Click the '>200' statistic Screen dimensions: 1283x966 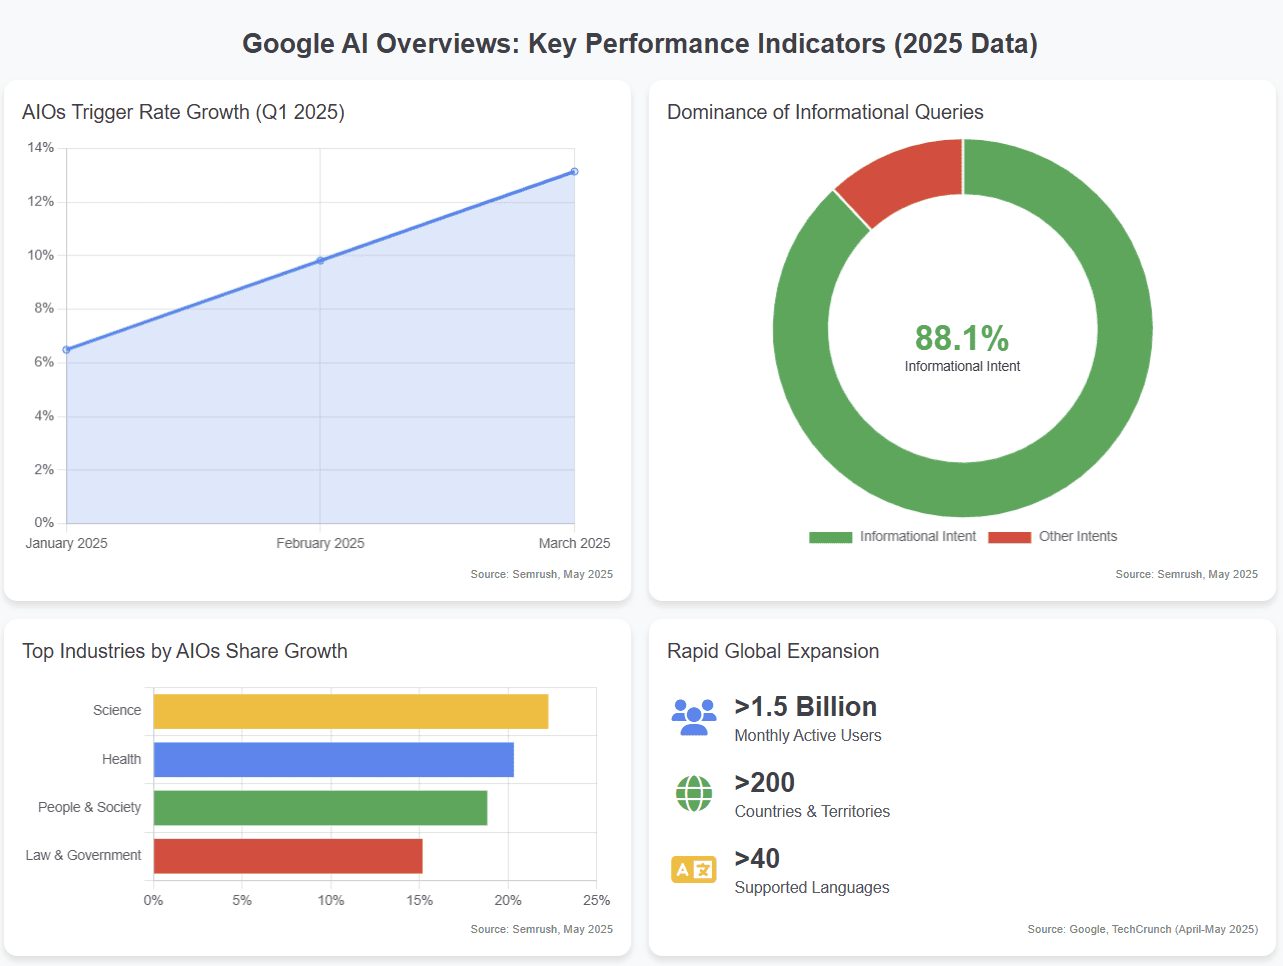click(x=765, y=783)
